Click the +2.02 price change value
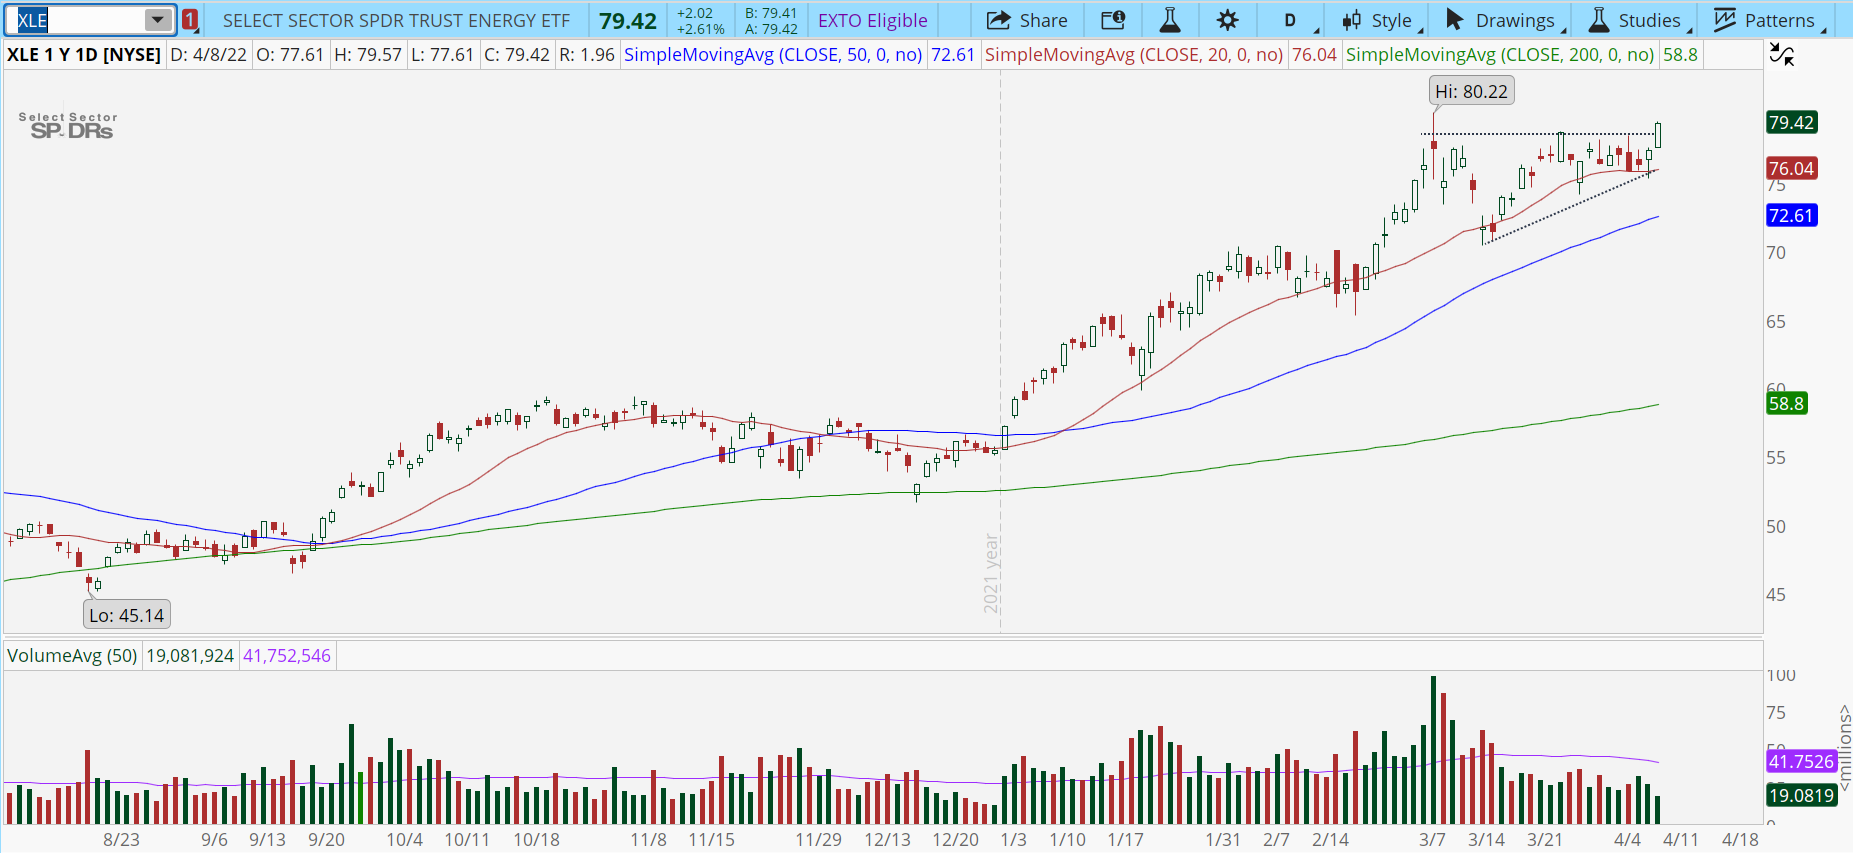 pos(695,13)
